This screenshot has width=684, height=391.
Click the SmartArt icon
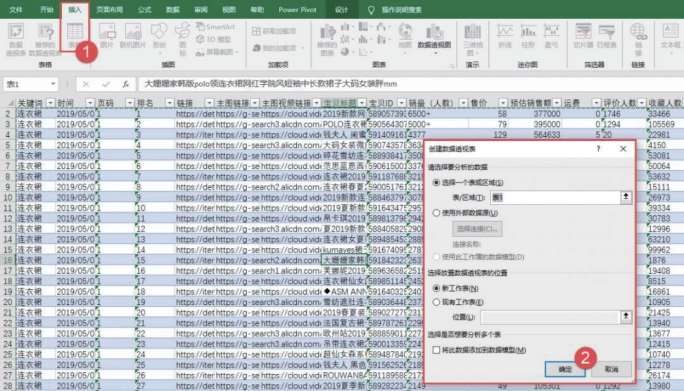click(x=215, y=27)
